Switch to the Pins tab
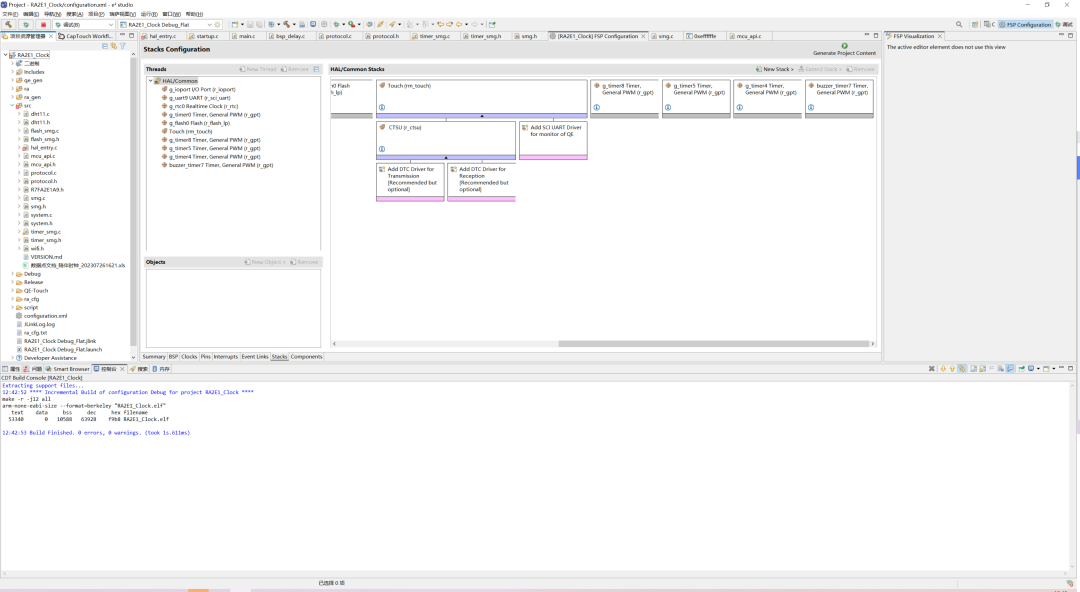Image resolution: width=1080 pixels, height=592 pixels. pos(205,357)
